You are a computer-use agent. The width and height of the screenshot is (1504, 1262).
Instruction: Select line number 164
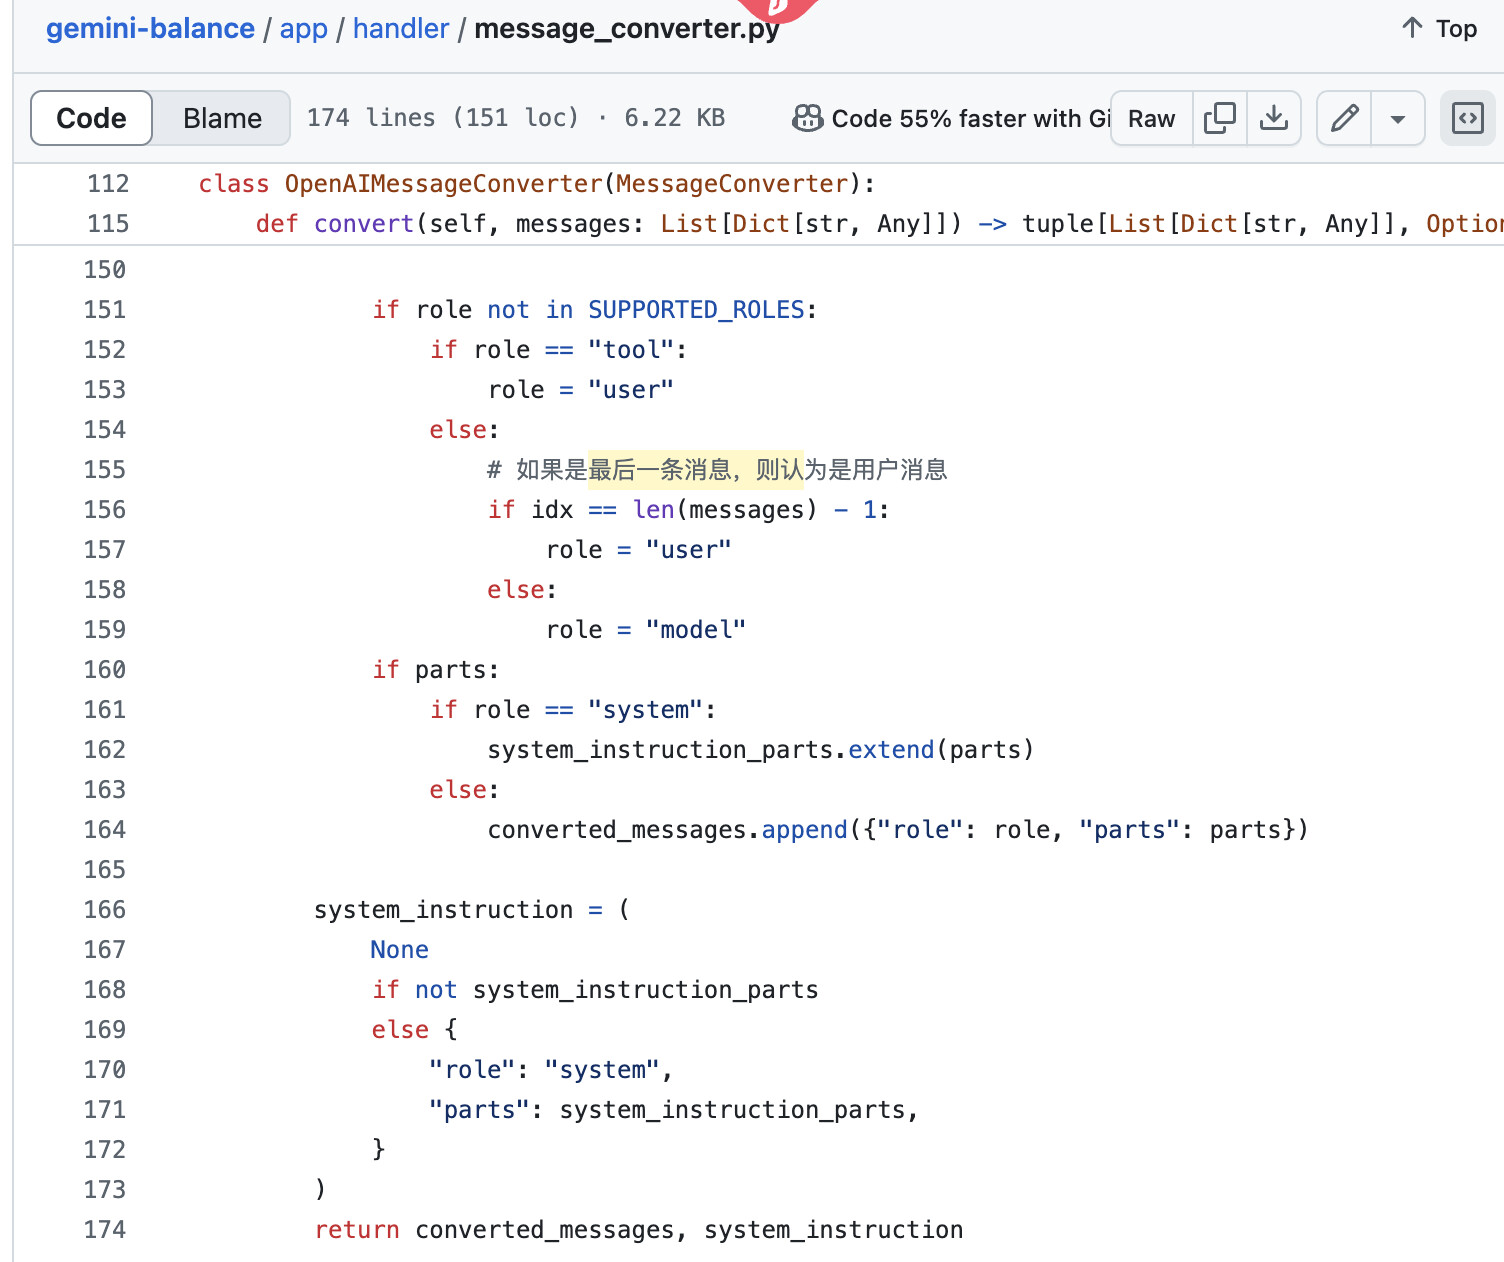(105, 830)
